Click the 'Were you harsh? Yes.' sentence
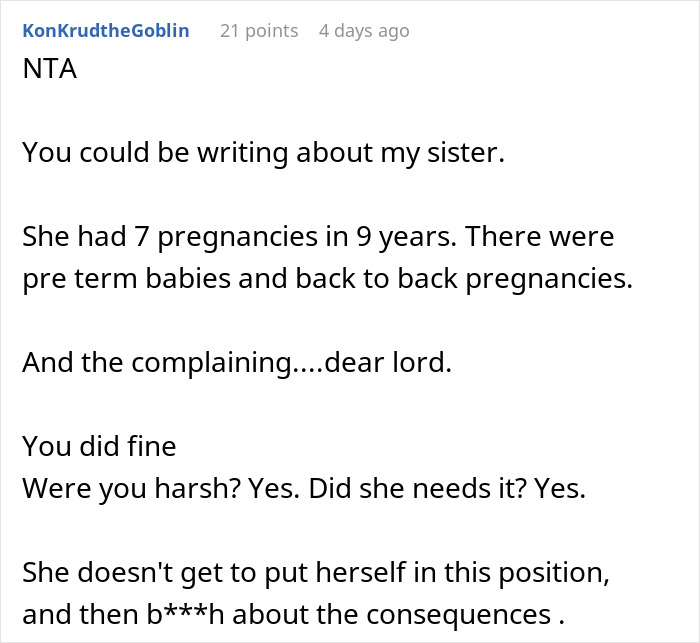 (x=161, y=488)
